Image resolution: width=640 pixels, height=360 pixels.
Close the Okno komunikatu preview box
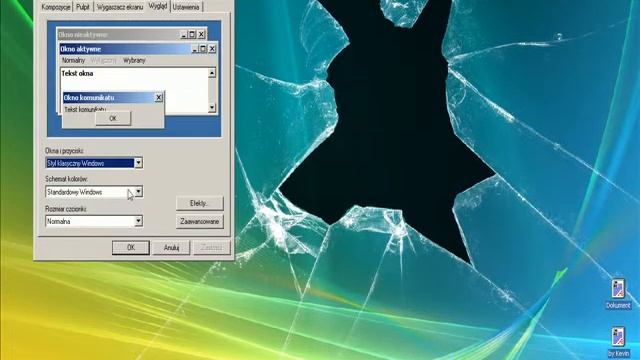tap(159, 97)
